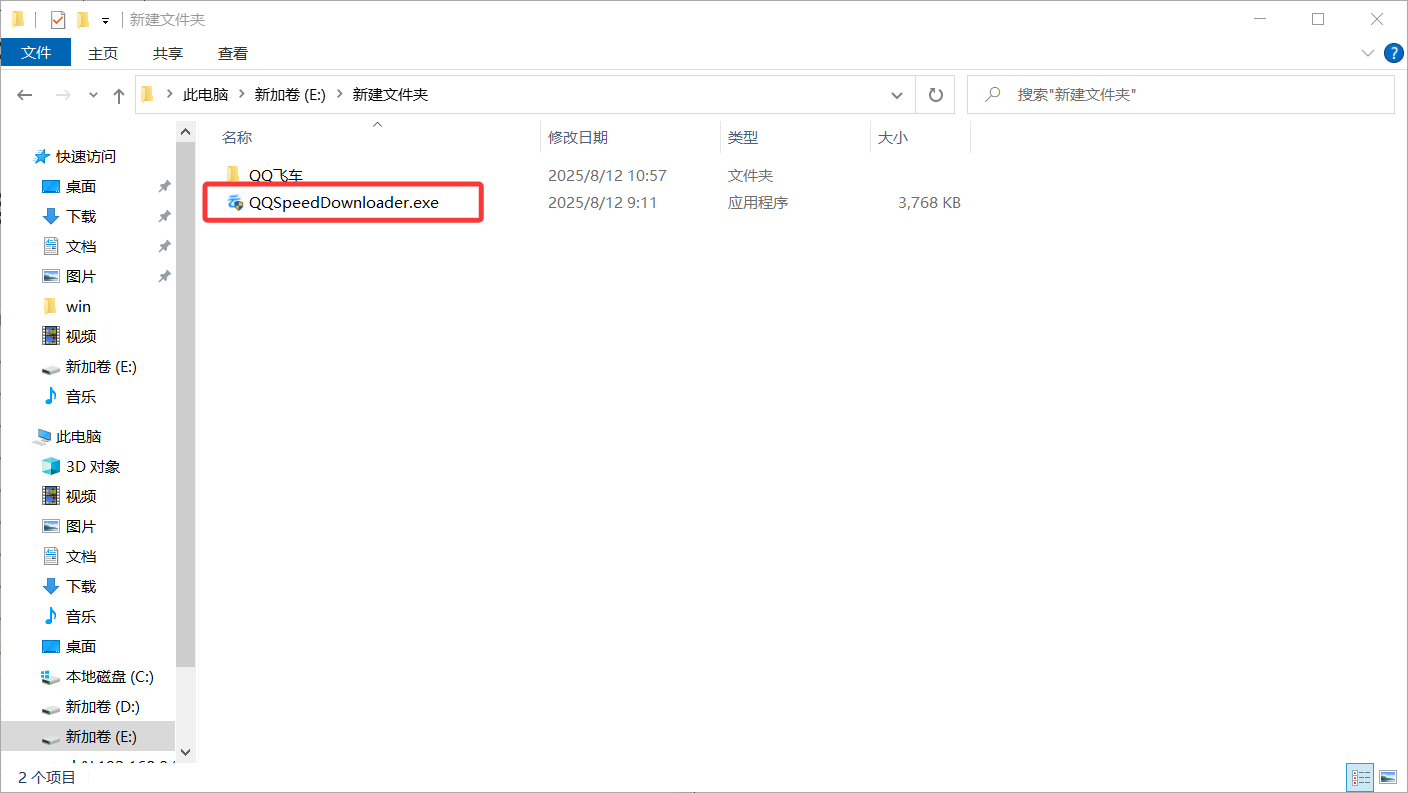Open the chevron after 新加卷 (E:) in address bar

tap(340, 94)
